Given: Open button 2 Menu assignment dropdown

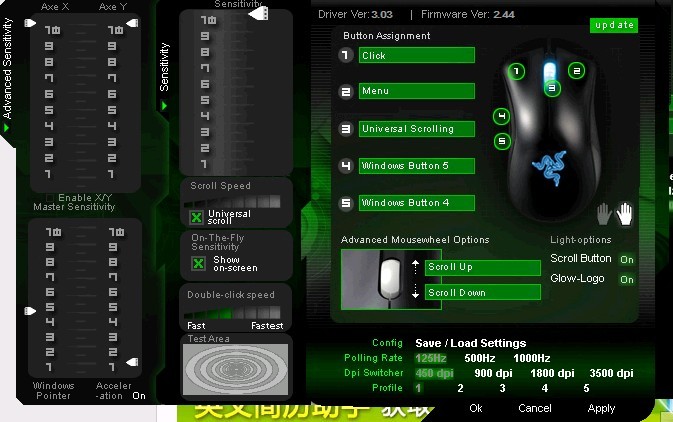Looking at the screenshot, I should (x=417, y=91).
